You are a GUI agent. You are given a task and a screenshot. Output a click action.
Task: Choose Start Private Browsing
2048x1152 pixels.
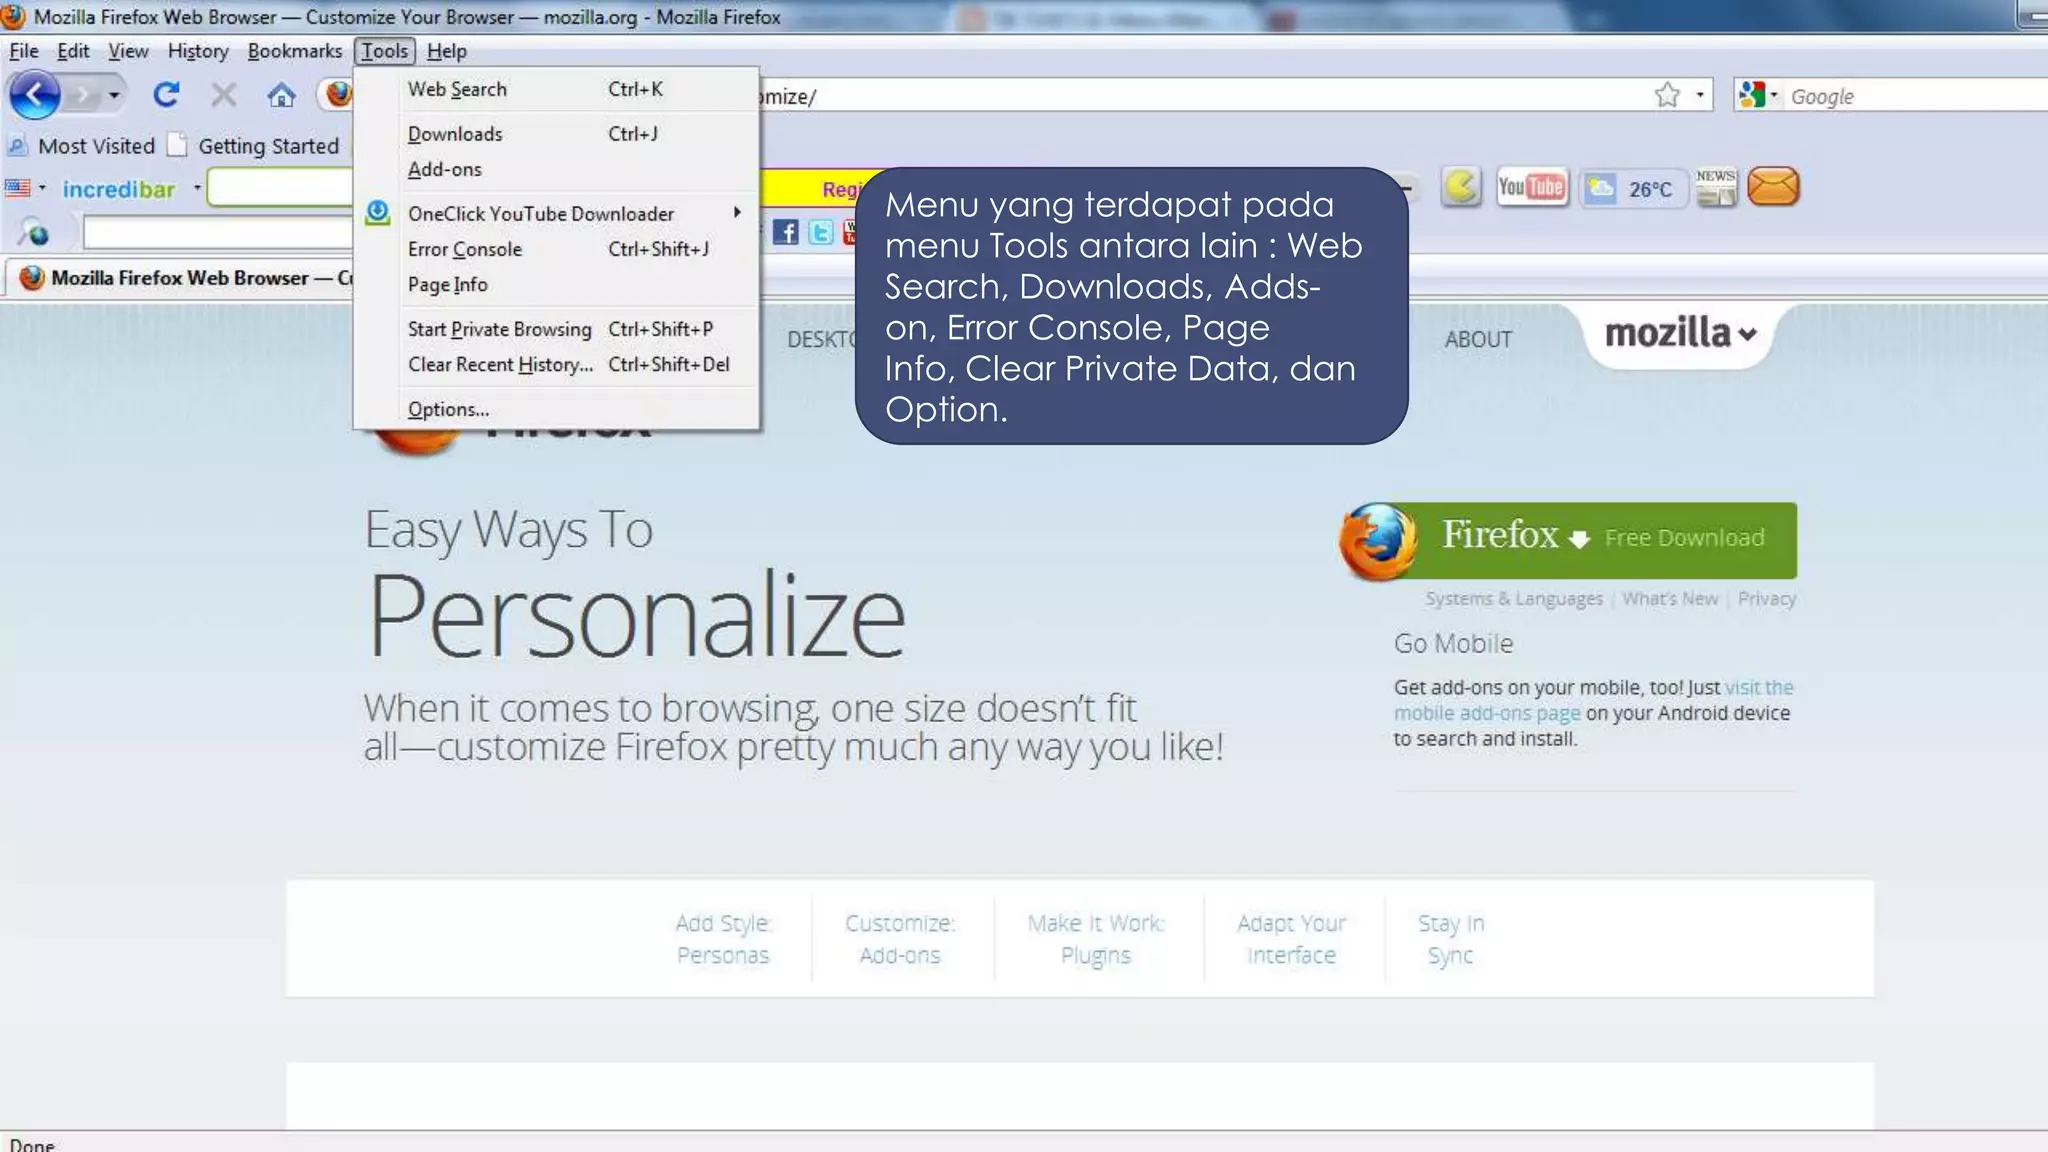point(557,329)
